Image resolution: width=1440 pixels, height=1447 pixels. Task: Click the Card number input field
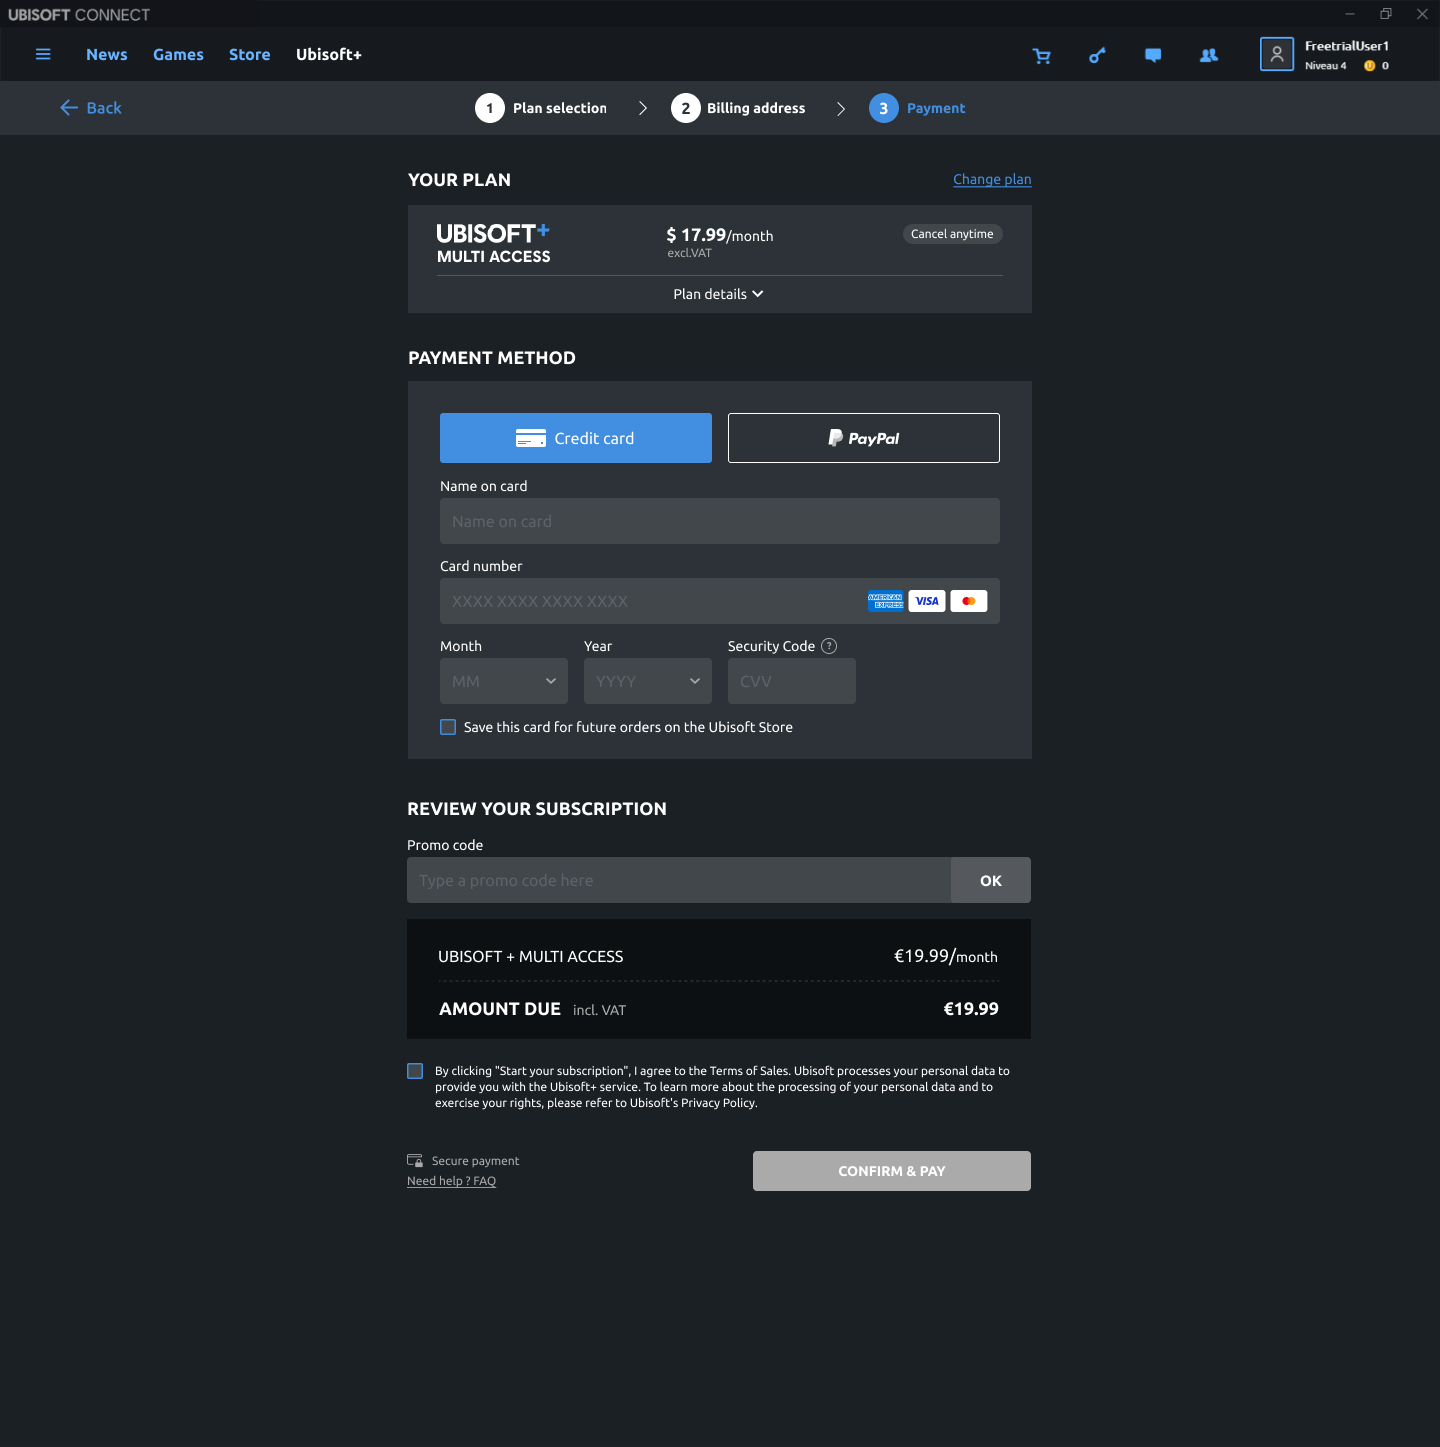point(650,601)
